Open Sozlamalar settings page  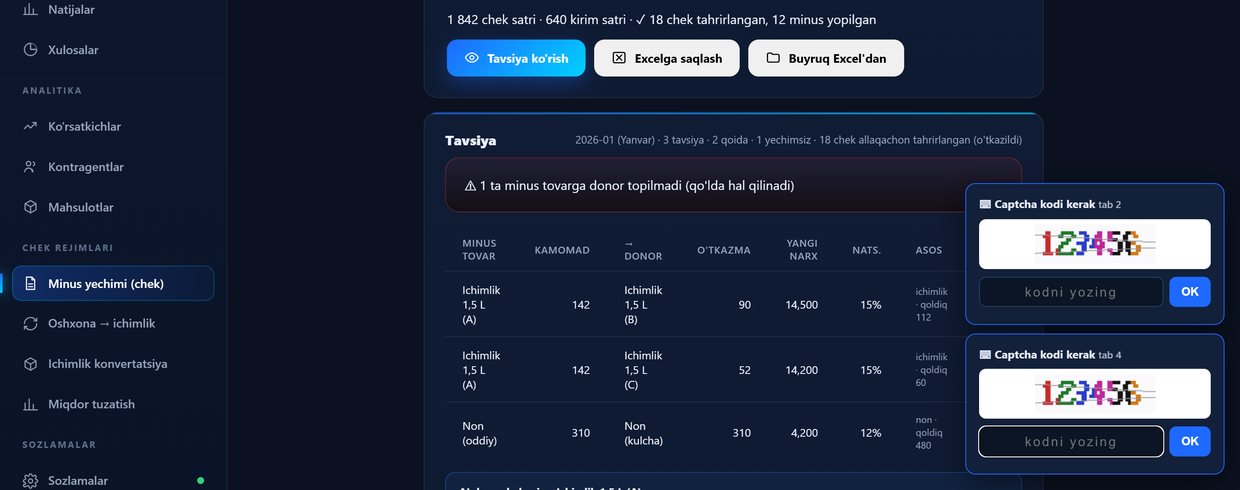tap(113, 480)
